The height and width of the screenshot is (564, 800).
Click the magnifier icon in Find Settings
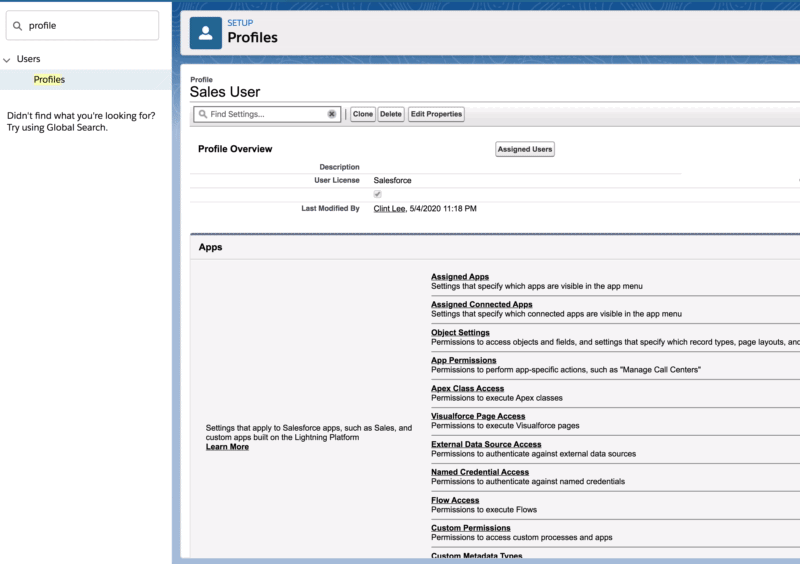tap(203, 114)
